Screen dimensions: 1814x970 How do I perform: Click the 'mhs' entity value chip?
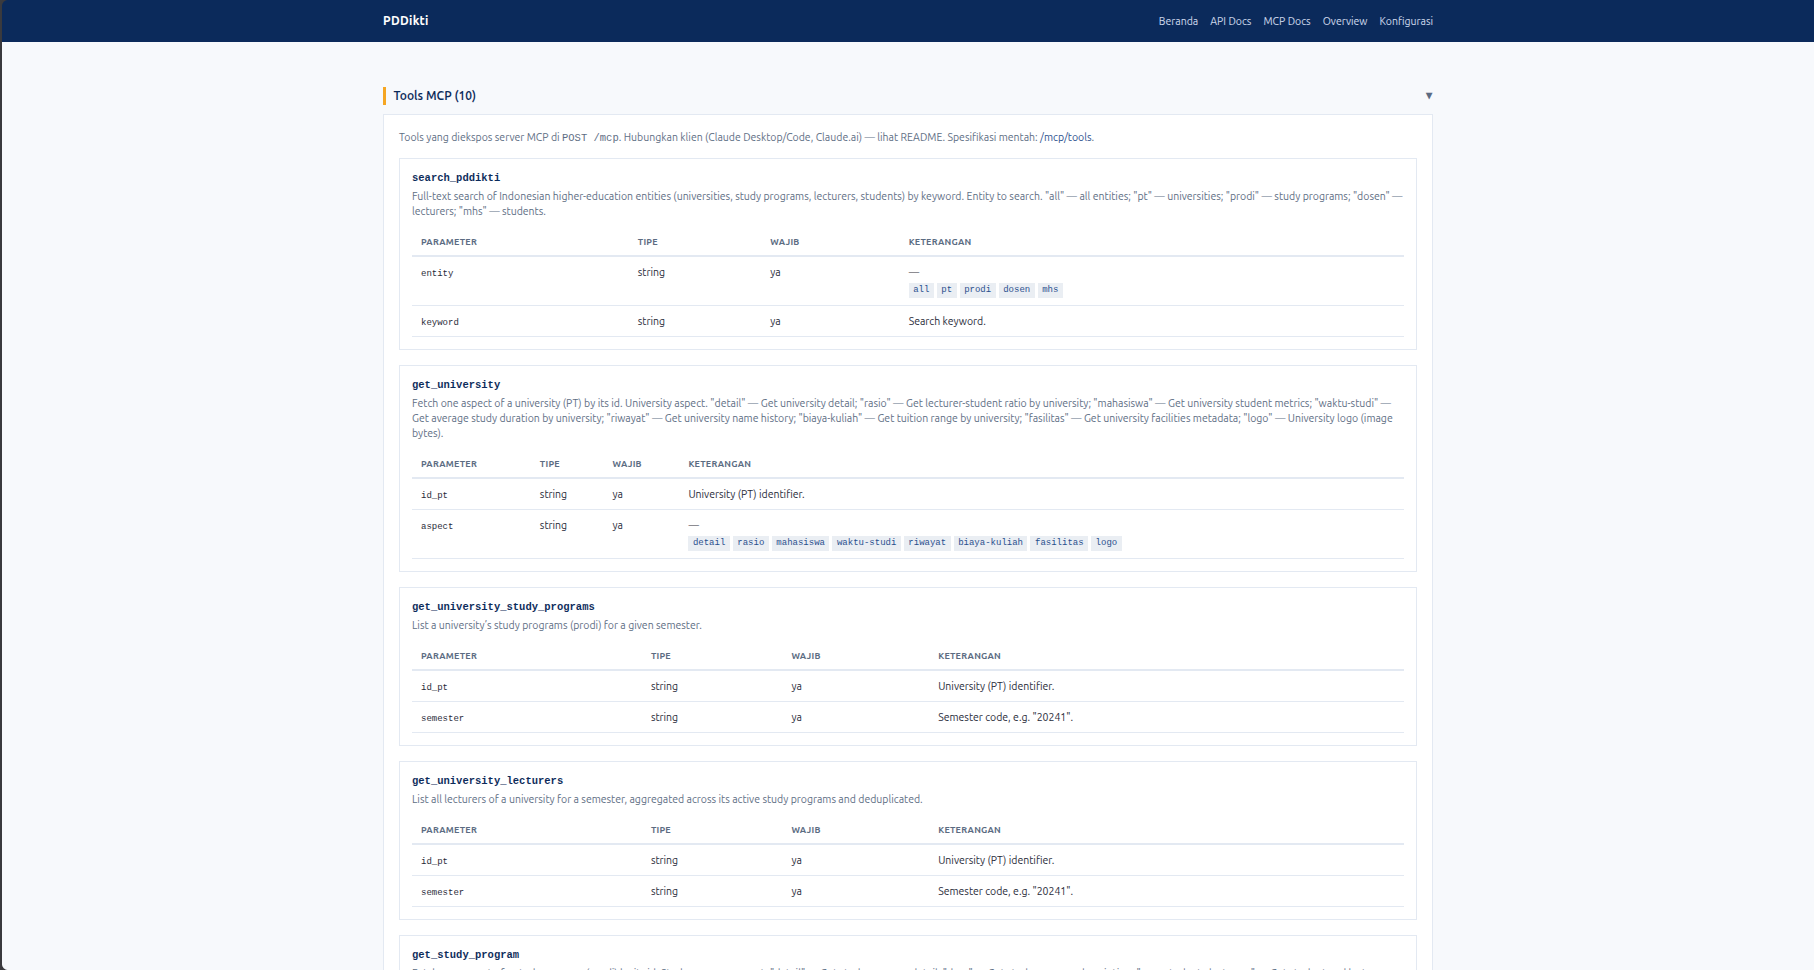coord(1050,290)
